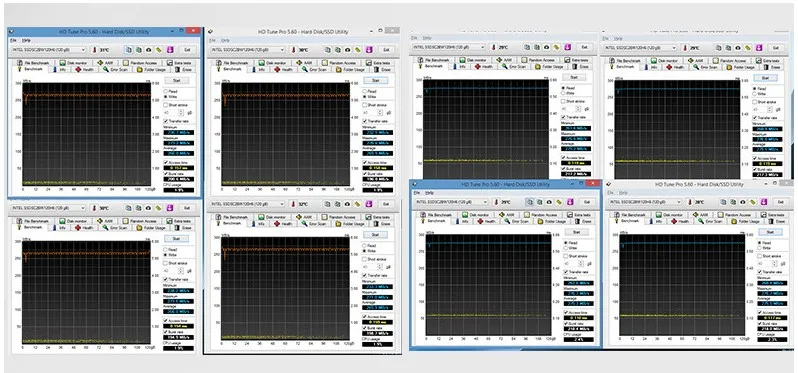
Task: Select the Write radio button in top-left window
Action: (171, 96)
